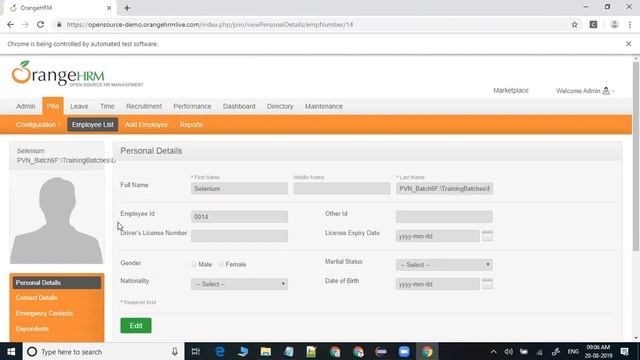Open File Explorer from the taskbar
This screenshot has height=360, width=640.
coord(266,351)
